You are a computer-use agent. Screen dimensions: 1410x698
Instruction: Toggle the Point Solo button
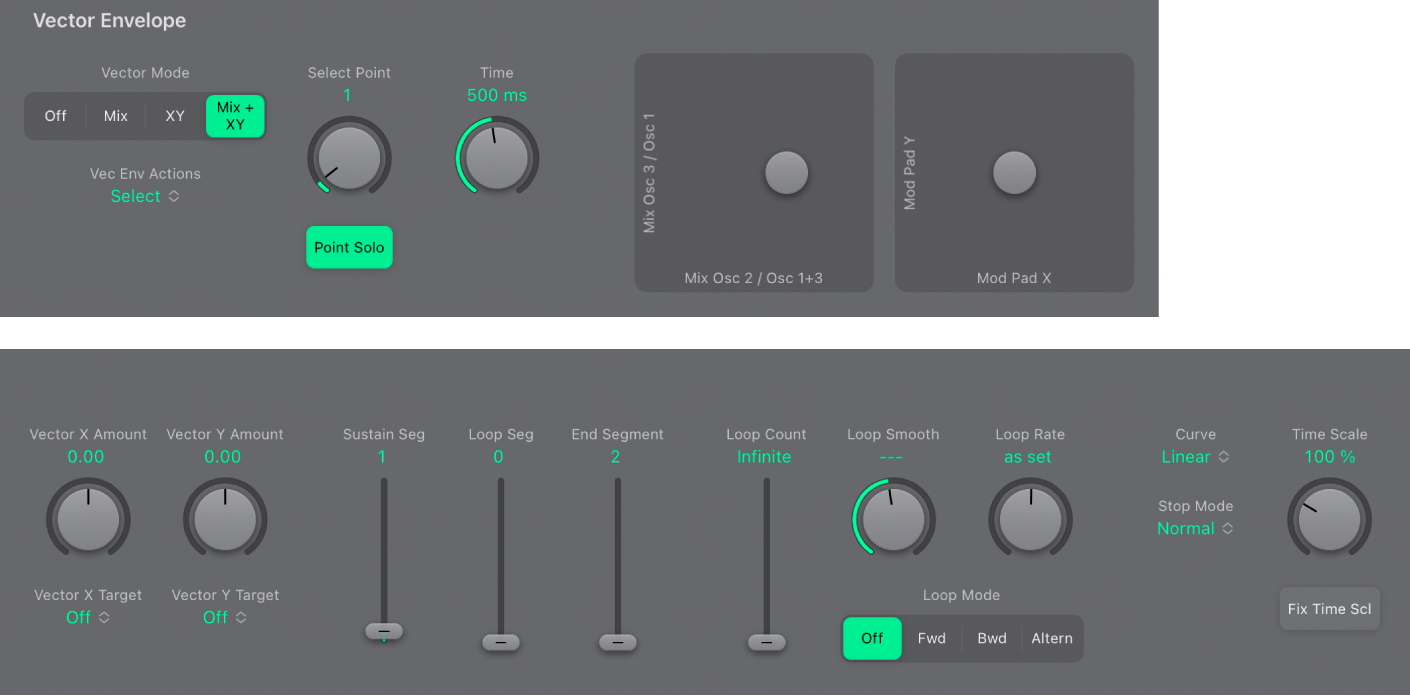coord(349,248)
